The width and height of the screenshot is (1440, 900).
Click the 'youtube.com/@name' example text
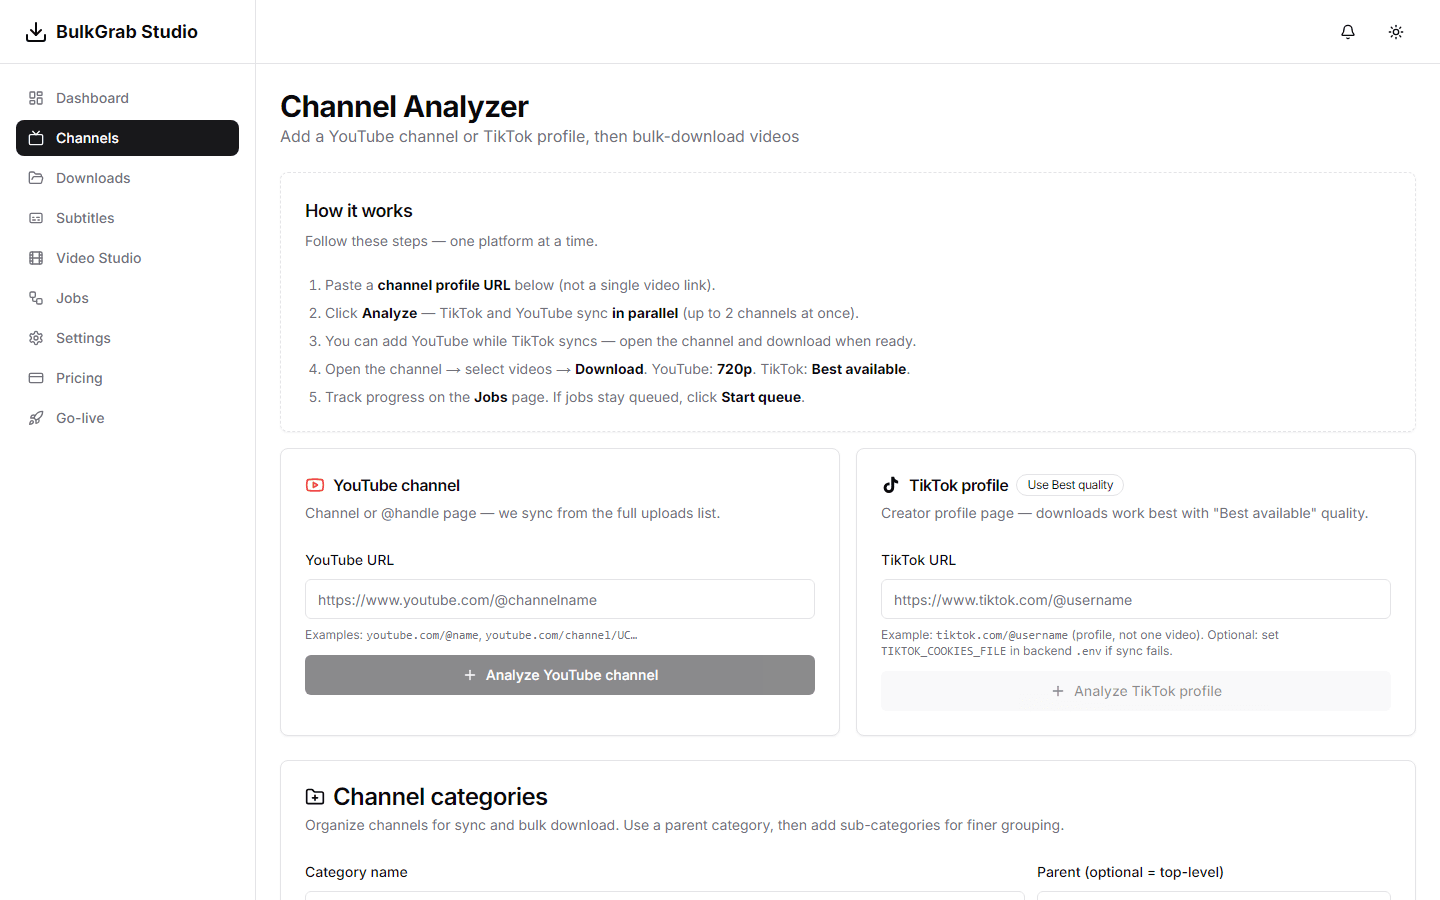(423, 635)
